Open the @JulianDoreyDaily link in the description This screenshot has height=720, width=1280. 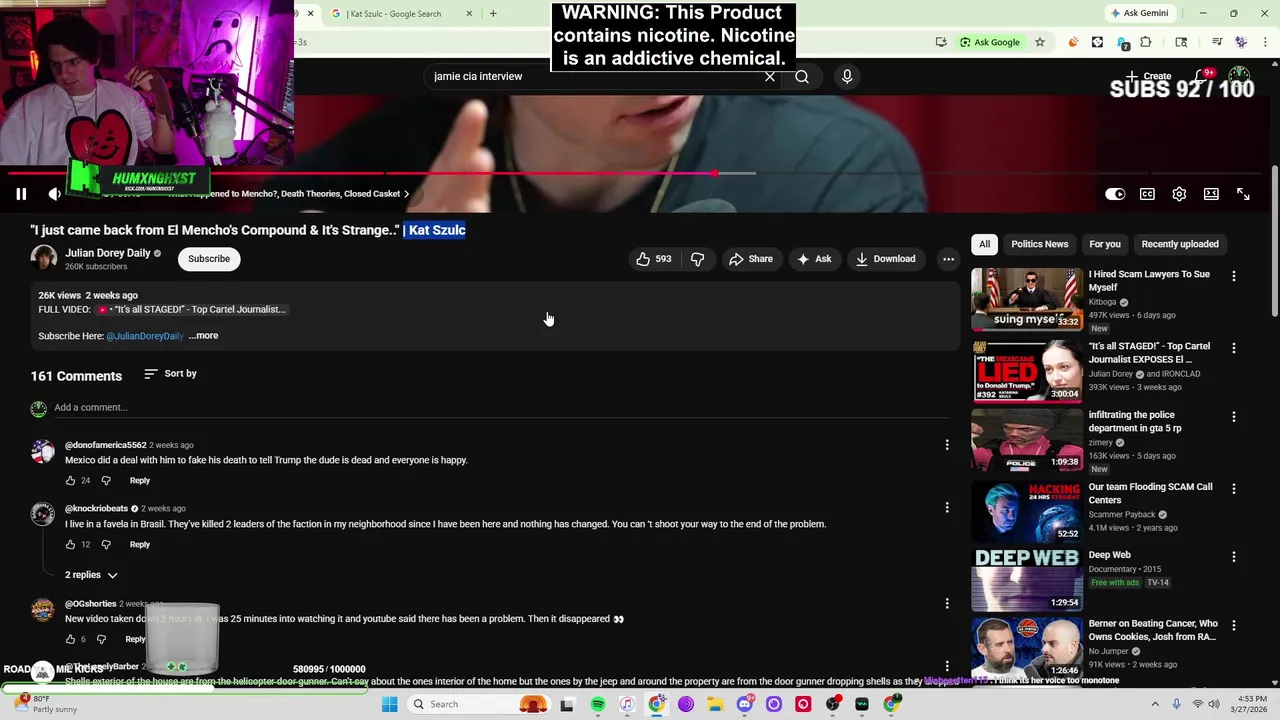pos(145,336)
